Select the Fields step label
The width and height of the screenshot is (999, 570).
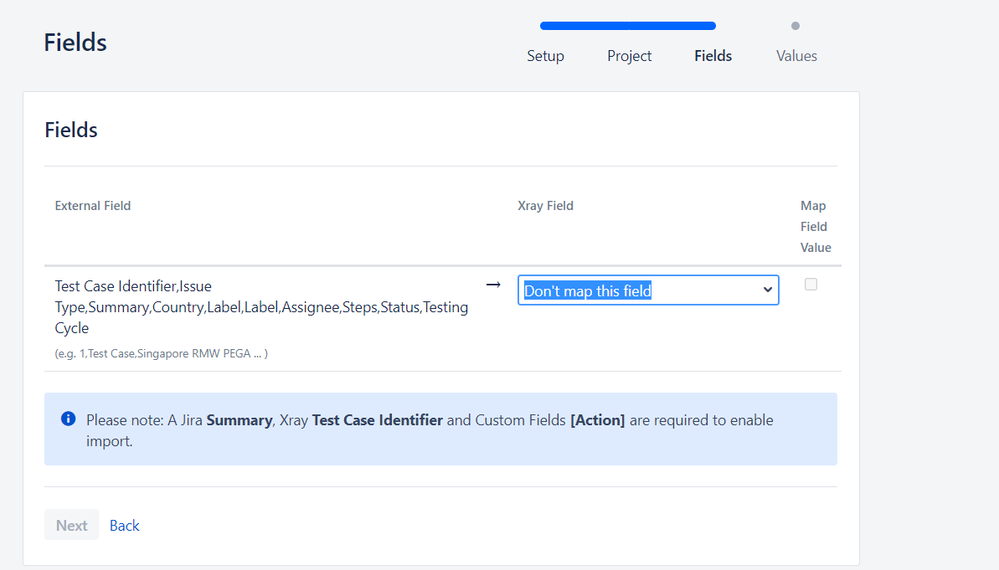[713, 56]
